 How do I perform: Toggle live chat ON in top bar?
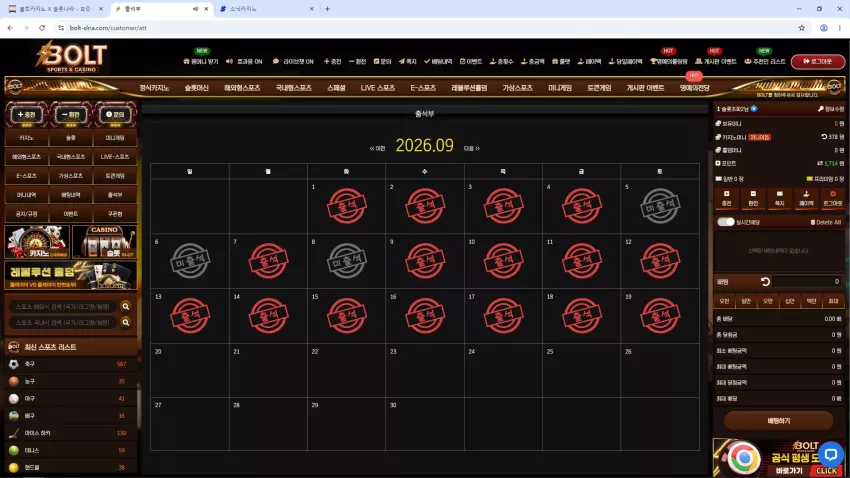click(293, 62)
